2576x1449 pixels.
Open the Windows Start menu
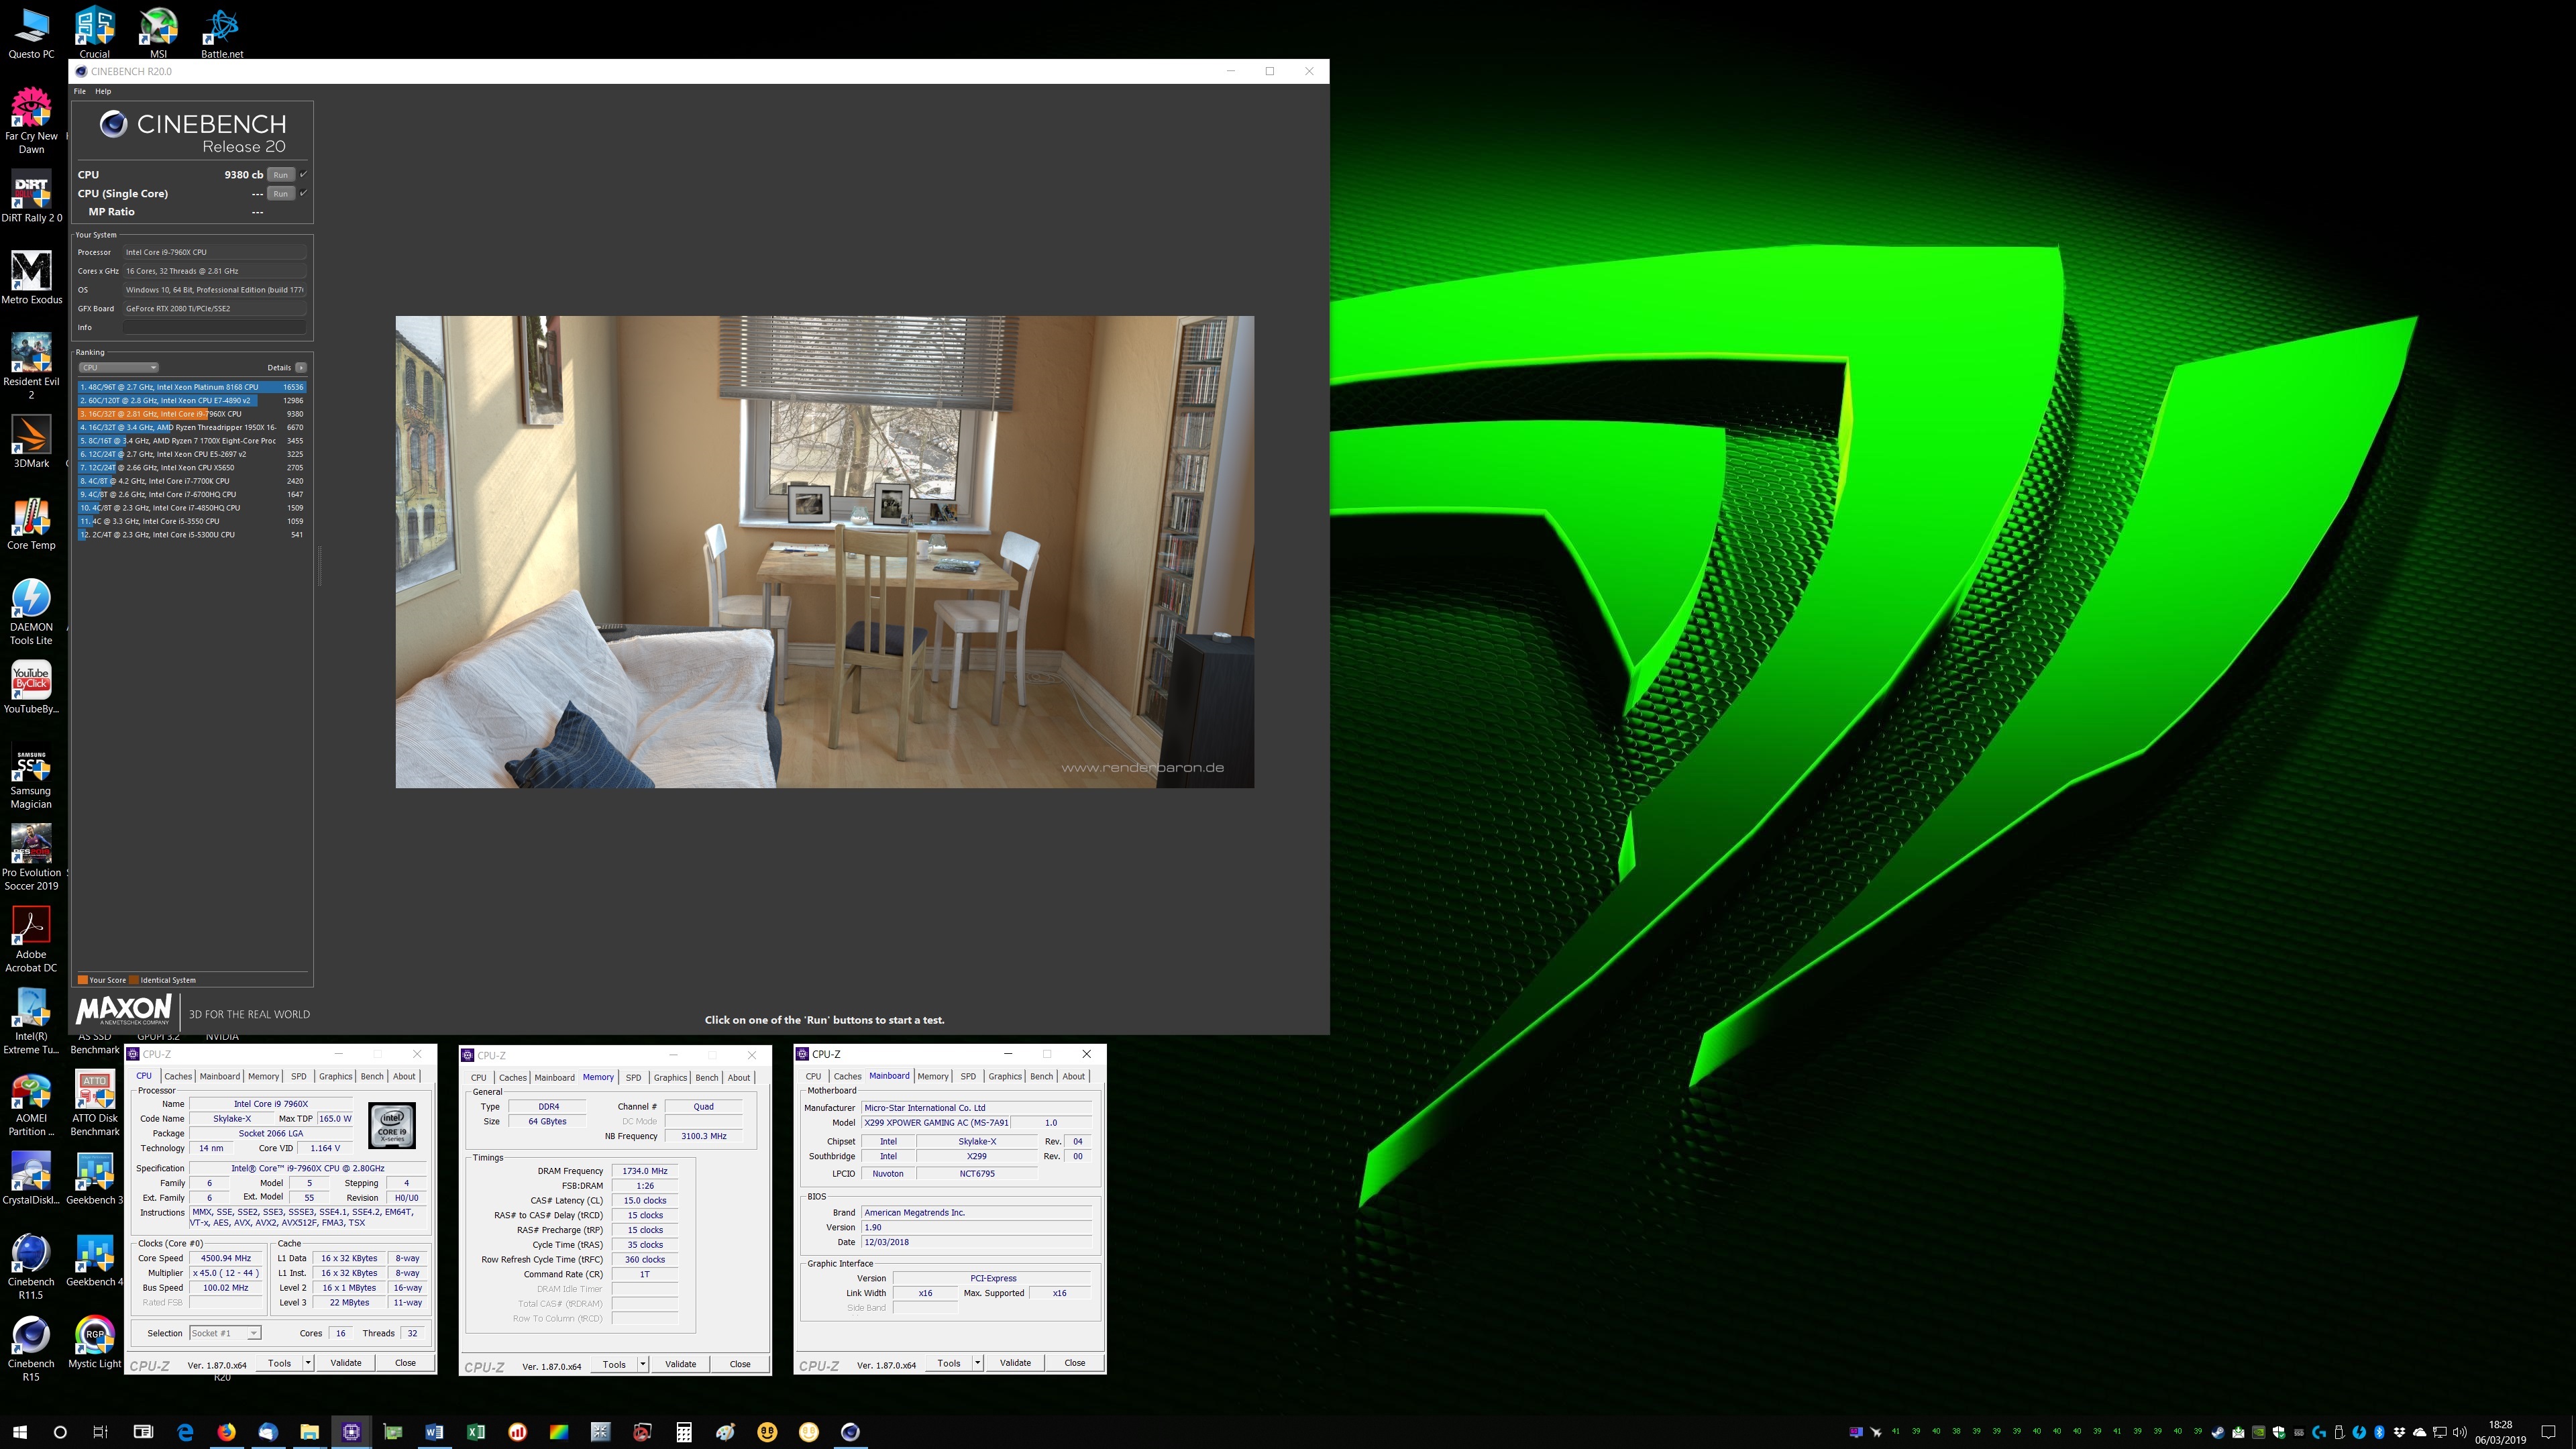click(x=20, y=1432)
